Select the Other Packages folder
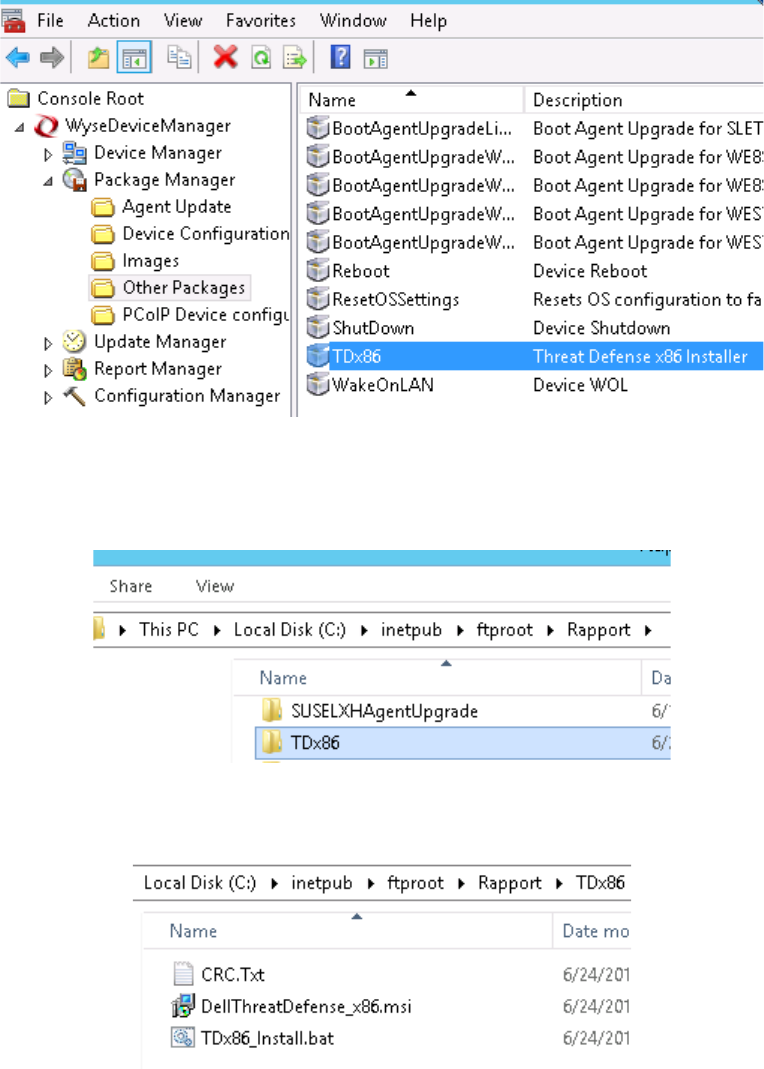 (x=170, y=288)
